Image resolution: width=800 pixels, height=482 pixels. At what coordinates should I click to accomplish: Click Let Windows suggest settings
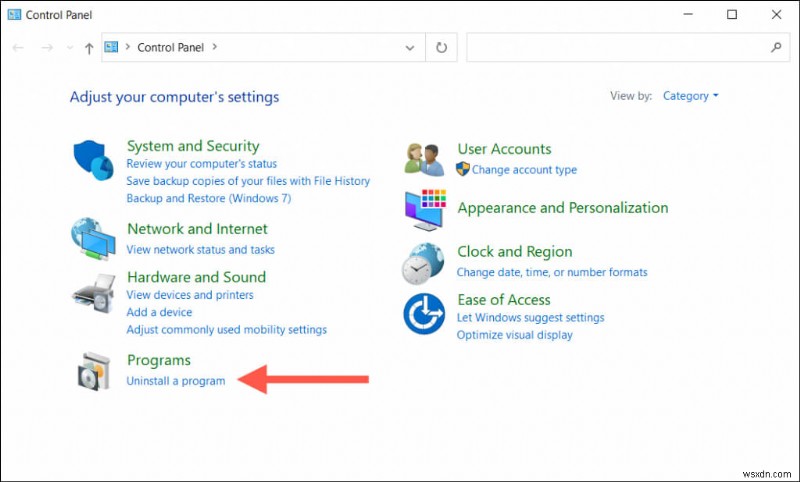coord(530,318)
